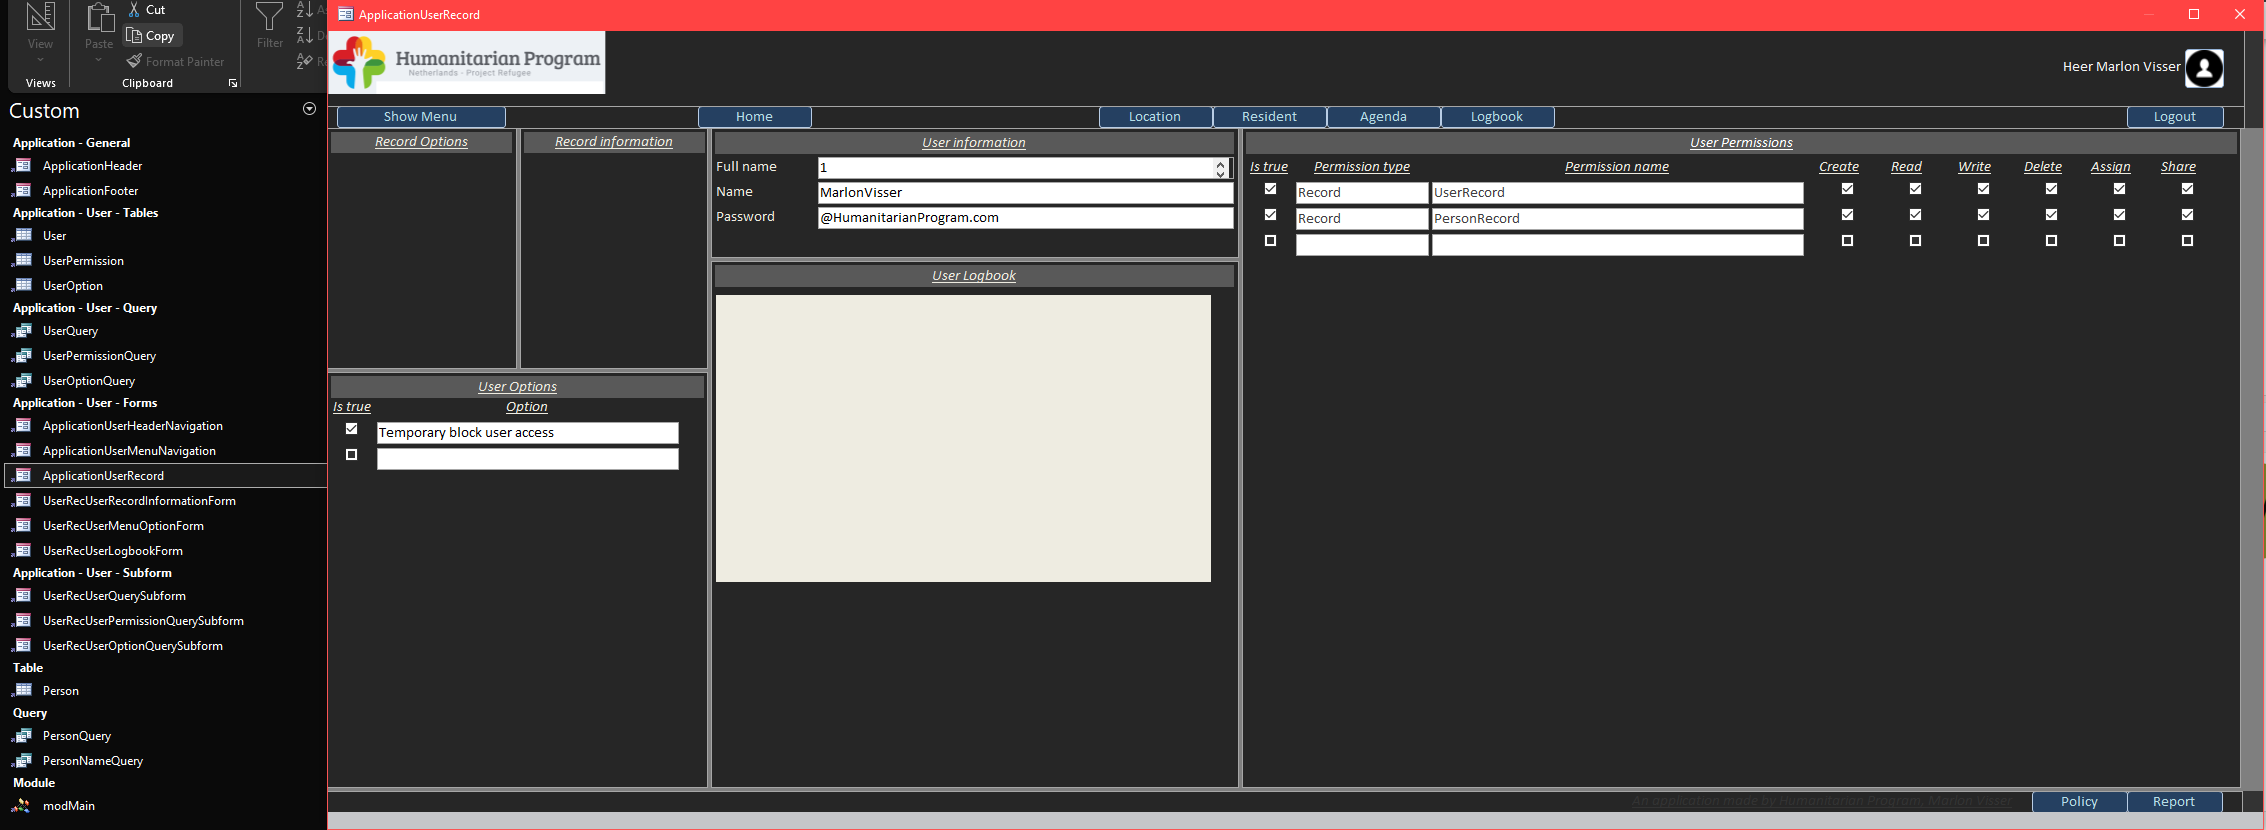The height and width of the screenshot is (830, 2266).
Task: Open the PersonNameQuery query
Action: (92, 761)
